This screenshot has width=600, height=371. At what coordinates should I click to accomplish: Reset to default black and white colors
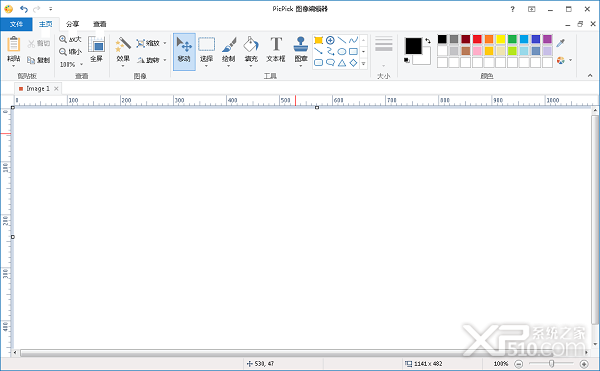click(406, 60)
